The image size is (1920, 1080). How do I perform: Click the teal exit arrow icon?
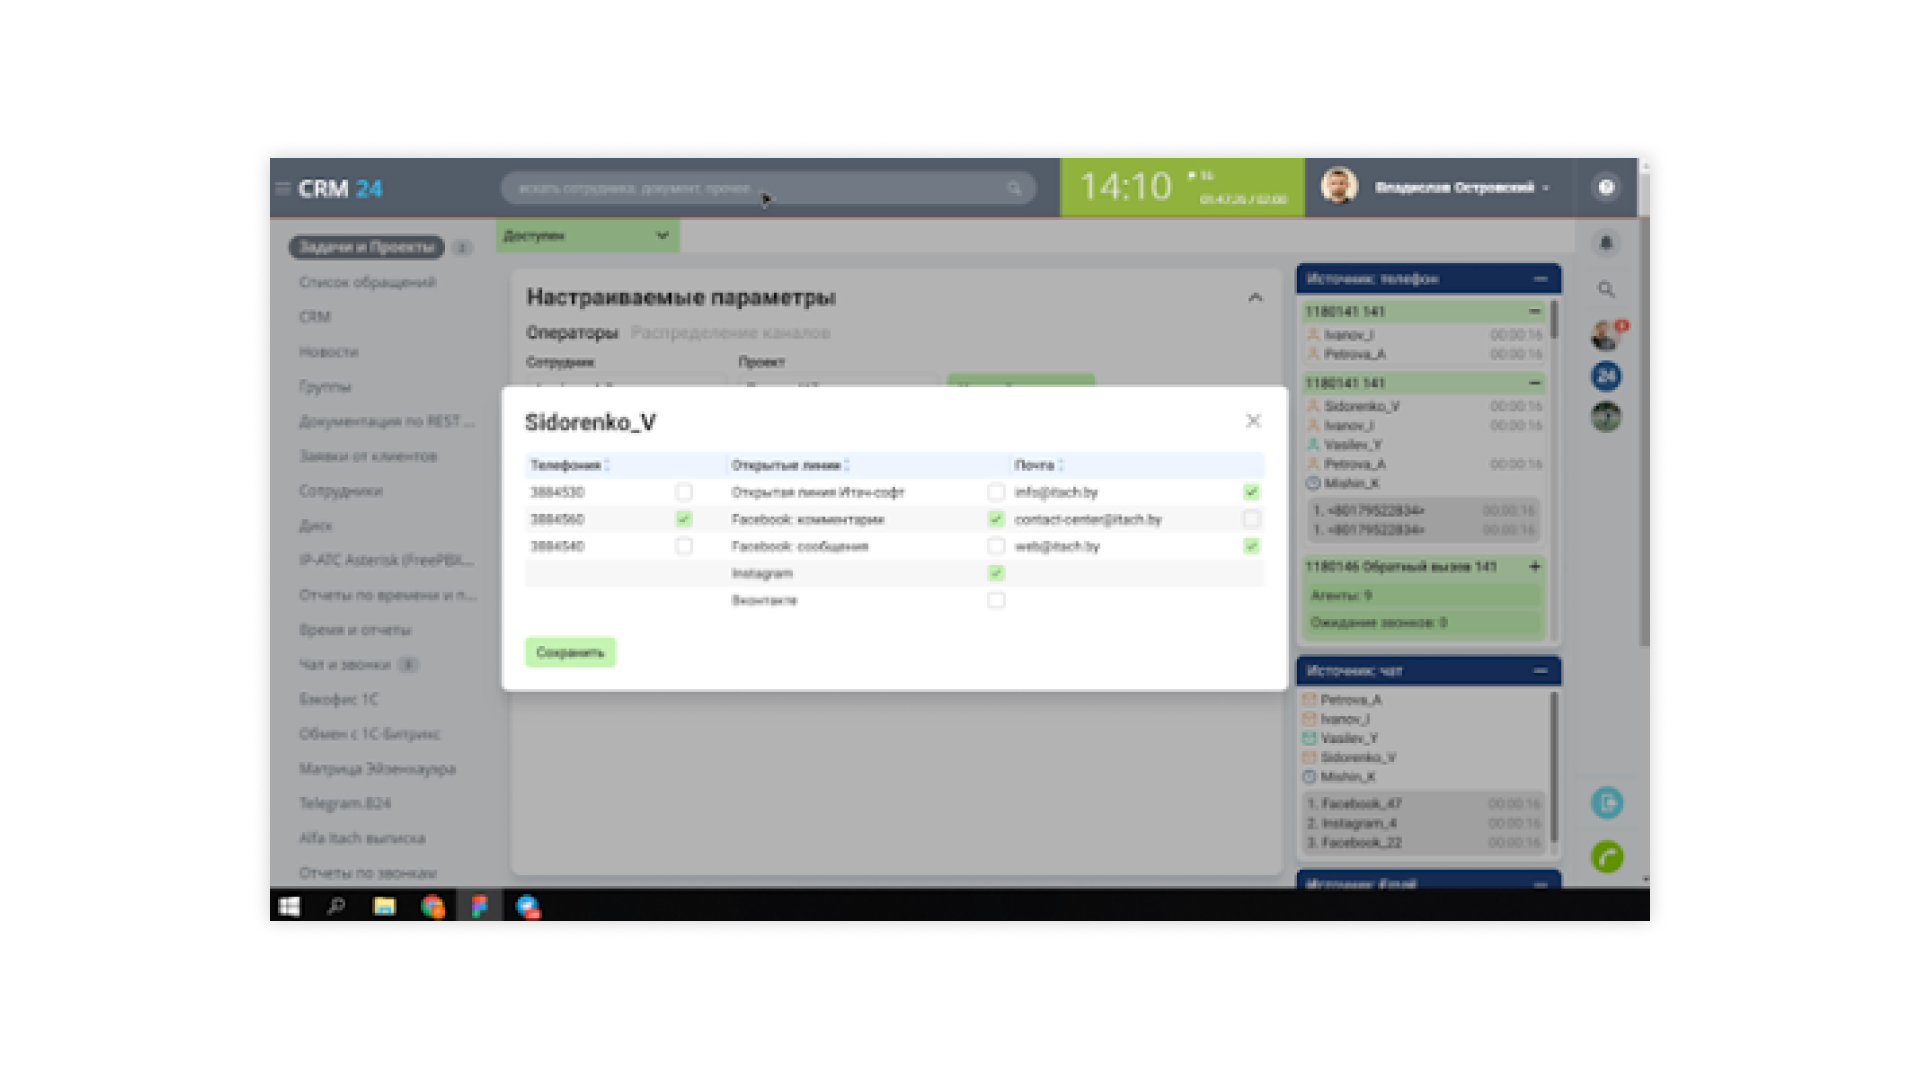coord(1607,803)
